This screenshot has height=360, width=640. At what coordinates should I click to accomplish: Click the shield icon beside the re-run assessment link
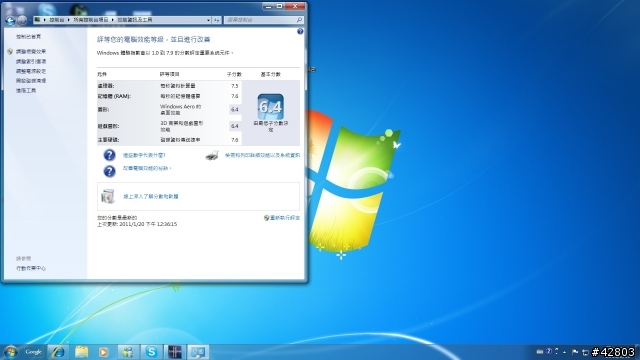[267, 218]
